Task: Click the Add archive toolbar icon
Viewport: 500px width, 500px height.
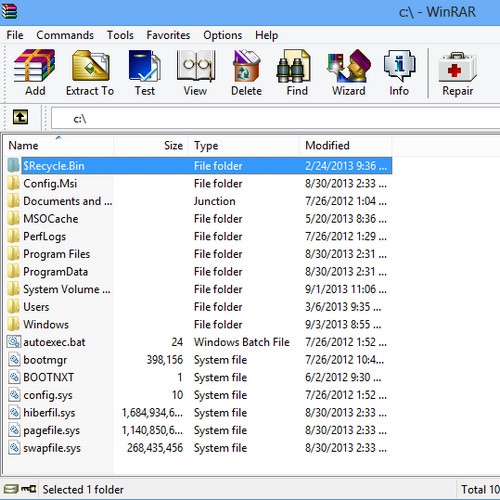Action: pyautogui.click(x=34, y=66)
